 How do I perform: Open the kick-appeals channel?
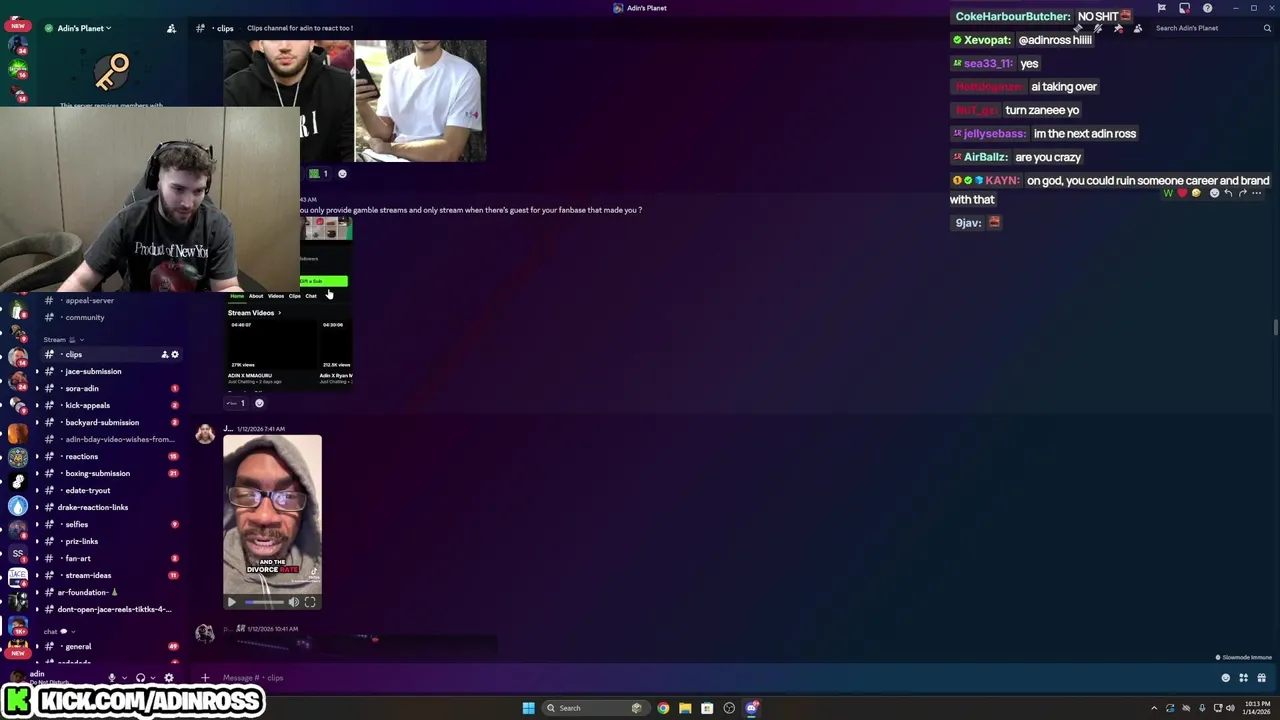[x=87, y=405]
